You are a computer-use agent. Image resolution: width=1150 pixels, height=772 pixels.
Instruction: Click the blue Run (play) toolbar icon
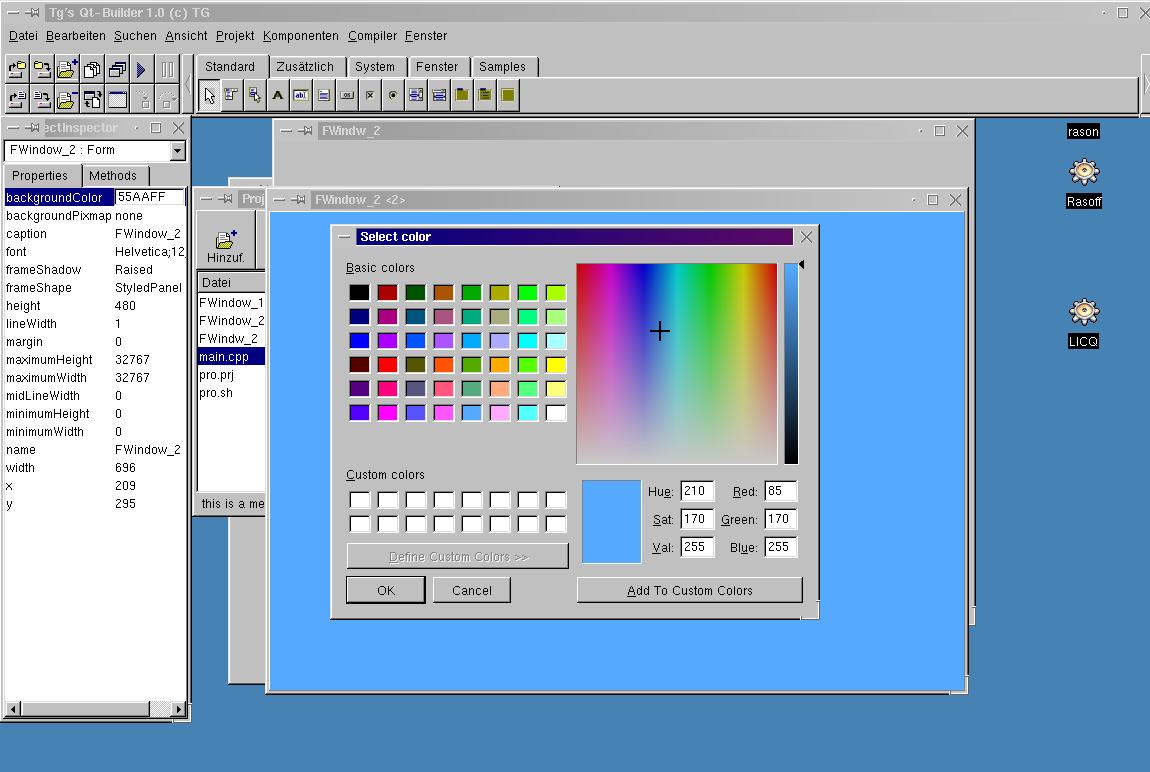pyautogui.click(x=141, y=70)
